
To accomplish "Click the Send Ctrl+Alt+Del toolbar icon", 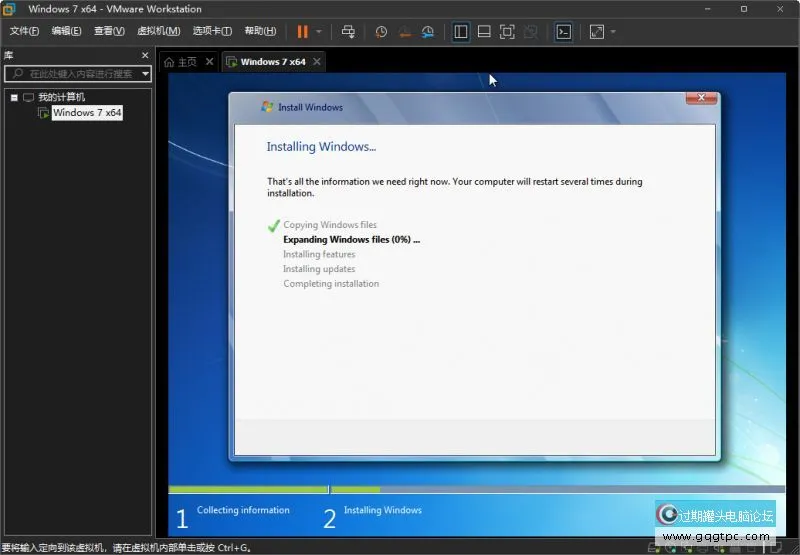I will click(348, 32).
